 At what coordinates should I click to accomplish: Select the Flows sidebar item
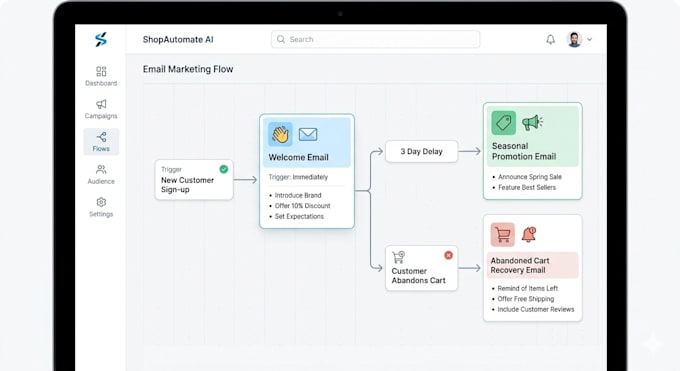point(101,142)
